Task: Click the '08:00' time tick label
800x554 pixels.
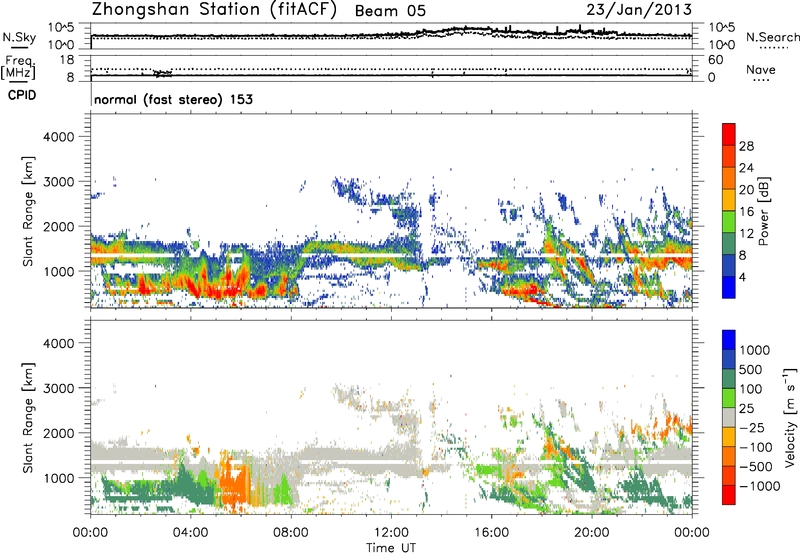Action: pyautogui.click(x=291, y=533)
